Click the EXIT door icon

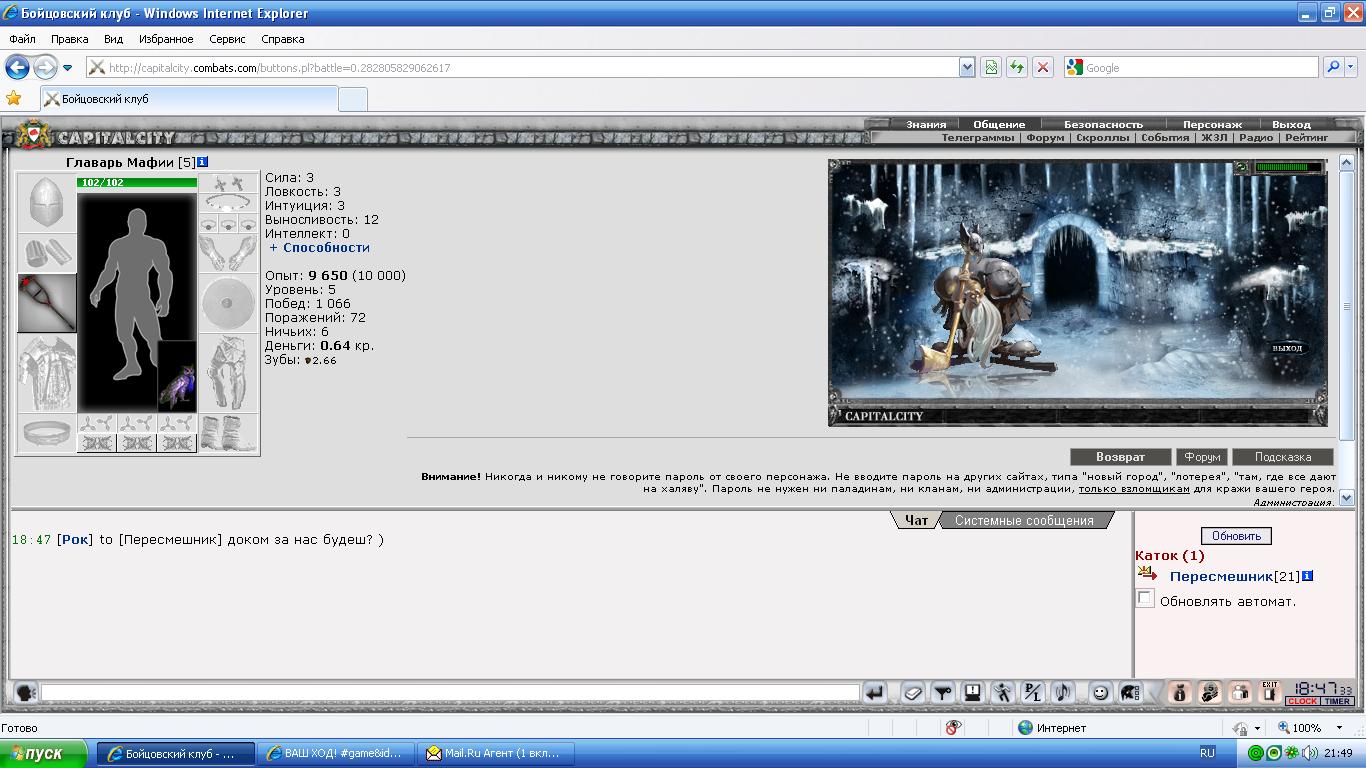(1270, 692)
